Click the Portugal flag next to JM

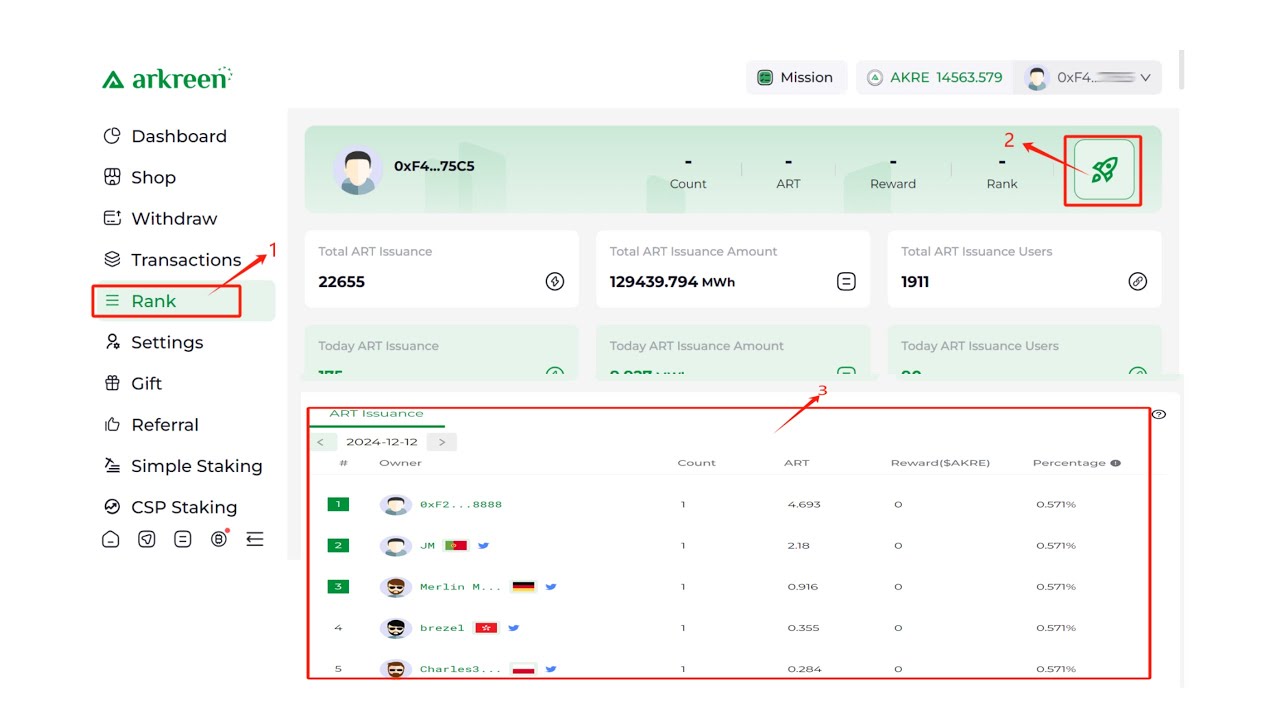click(456, 546)
